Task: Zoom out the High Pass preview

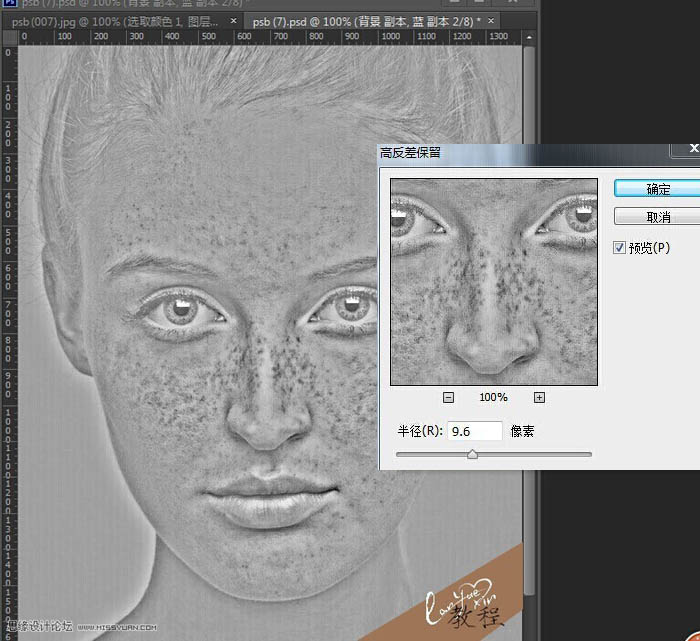Action: (x=448, y=397)
